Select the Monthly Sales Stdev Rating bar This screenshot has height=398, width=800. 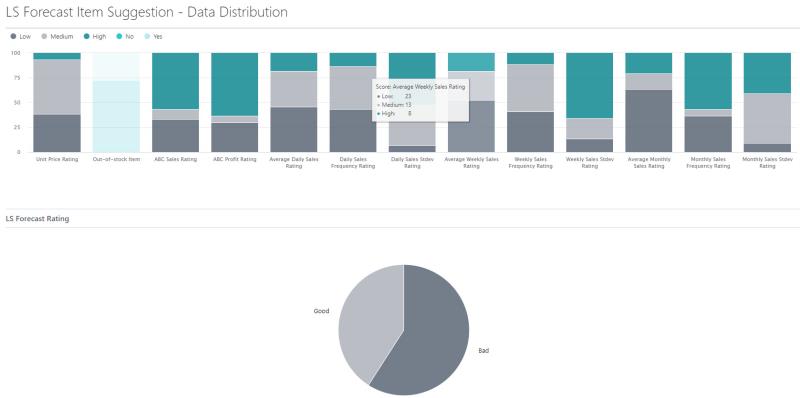(x=767, y=102)
